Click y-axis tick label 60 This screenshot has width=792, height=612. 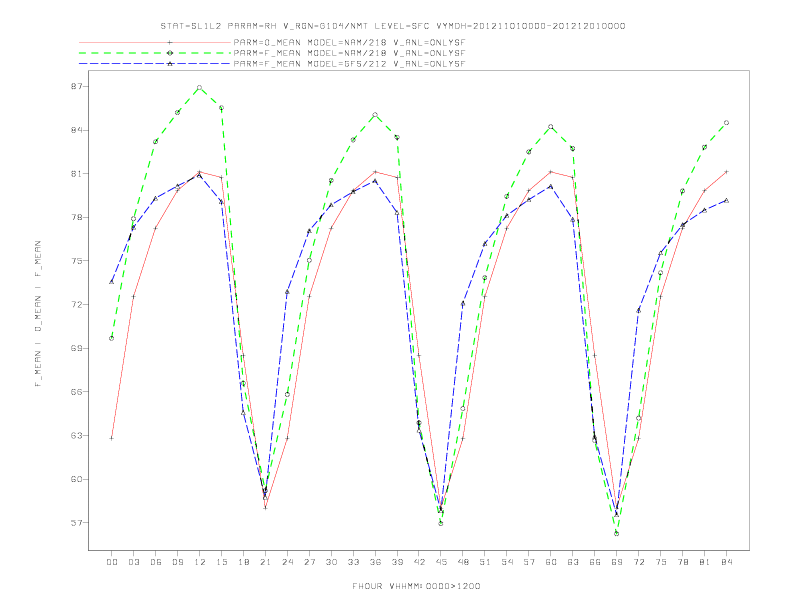(77, 479)
